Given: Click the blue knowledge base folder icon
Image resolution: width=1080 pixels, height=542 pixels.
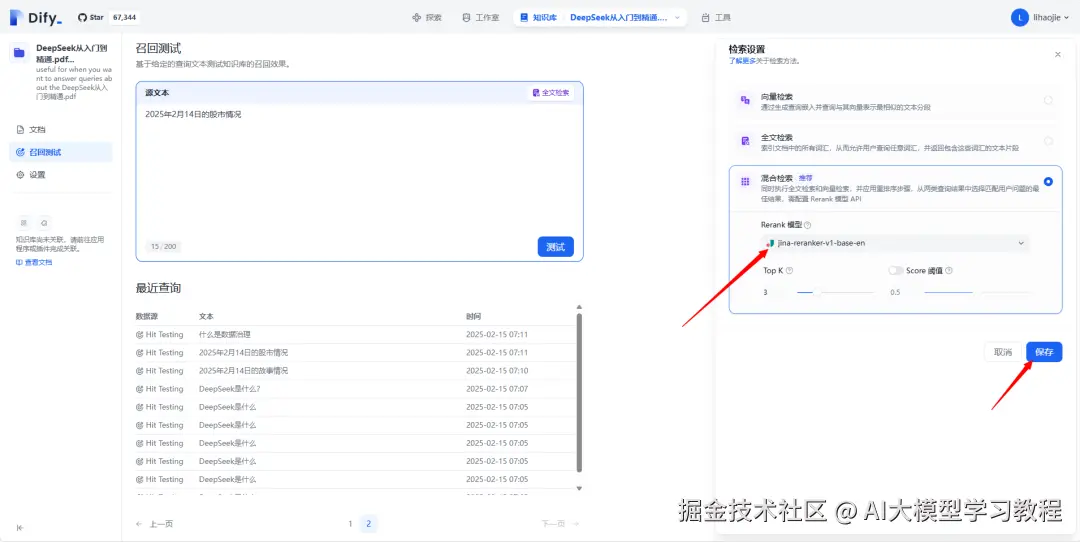Looking at the screenshot, I should coord(20,52).
